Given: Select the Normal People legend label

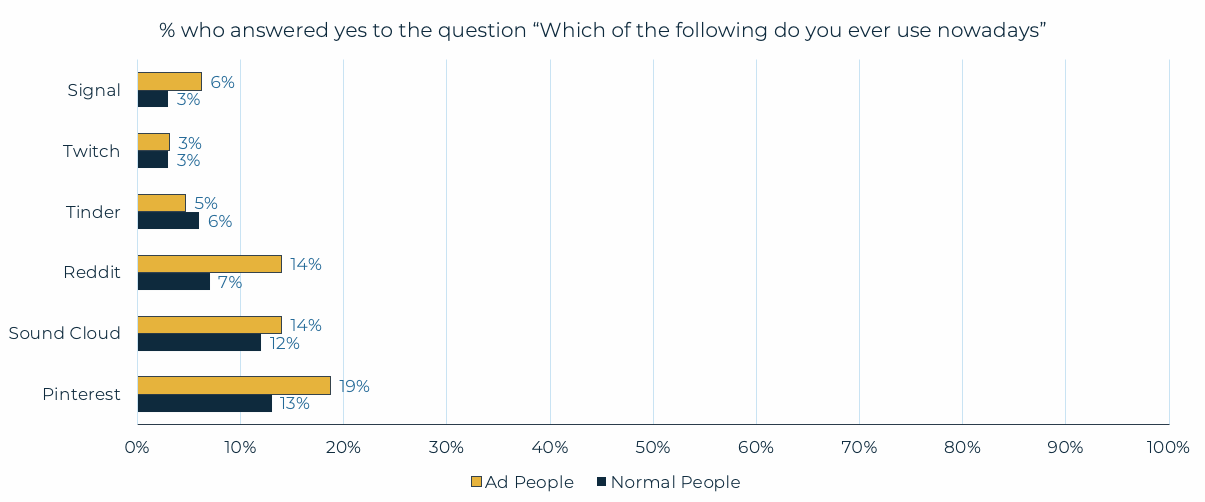Looking at the screenshot, I should 675,483.
